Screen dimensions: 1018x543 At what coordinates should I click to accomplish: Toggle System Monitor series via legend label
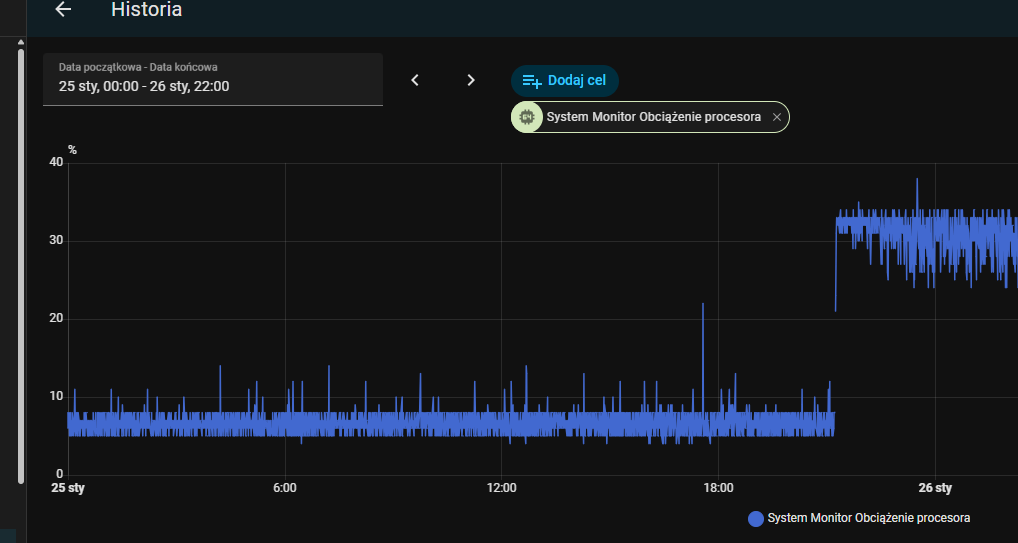[x=868, y=518]
